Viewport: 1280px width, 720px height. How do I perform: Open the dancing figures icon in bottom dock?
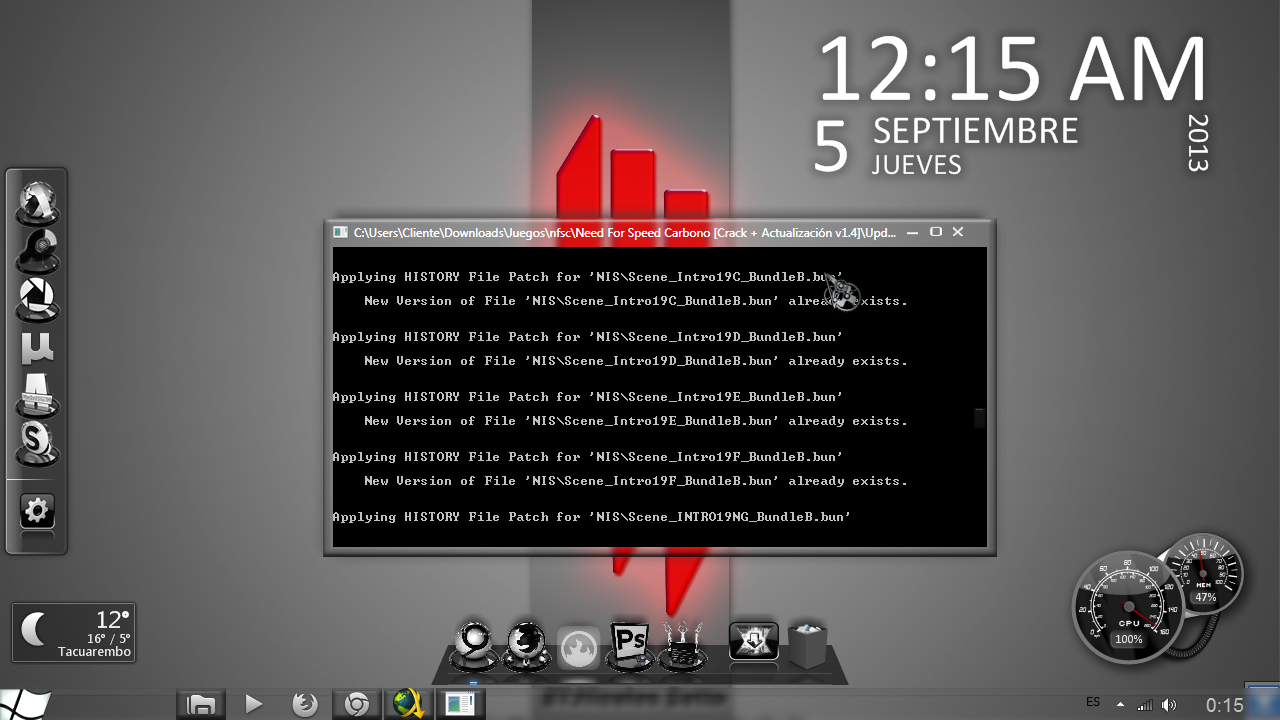(683, 645)
